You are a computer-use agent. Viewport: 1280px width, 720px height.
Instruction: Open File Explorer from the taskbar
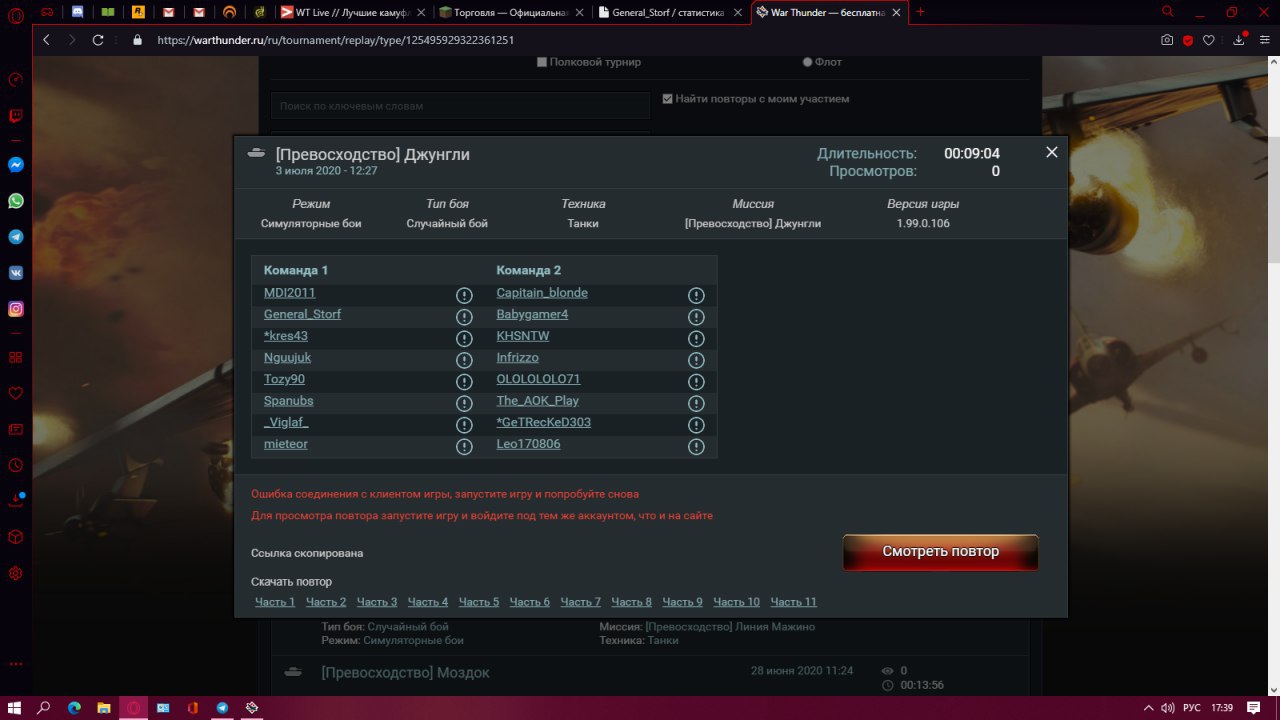tap(103, 708)
